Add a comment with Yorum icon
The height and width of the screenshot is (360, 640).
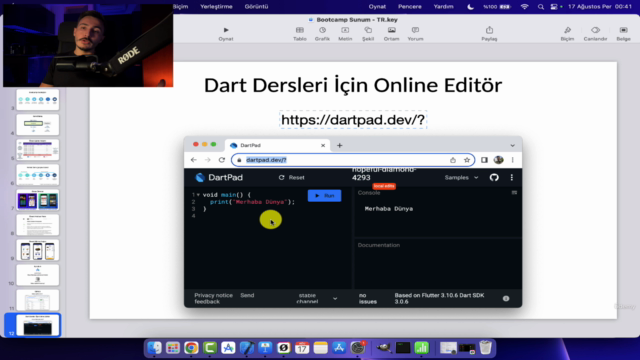(x=415, y=33)
